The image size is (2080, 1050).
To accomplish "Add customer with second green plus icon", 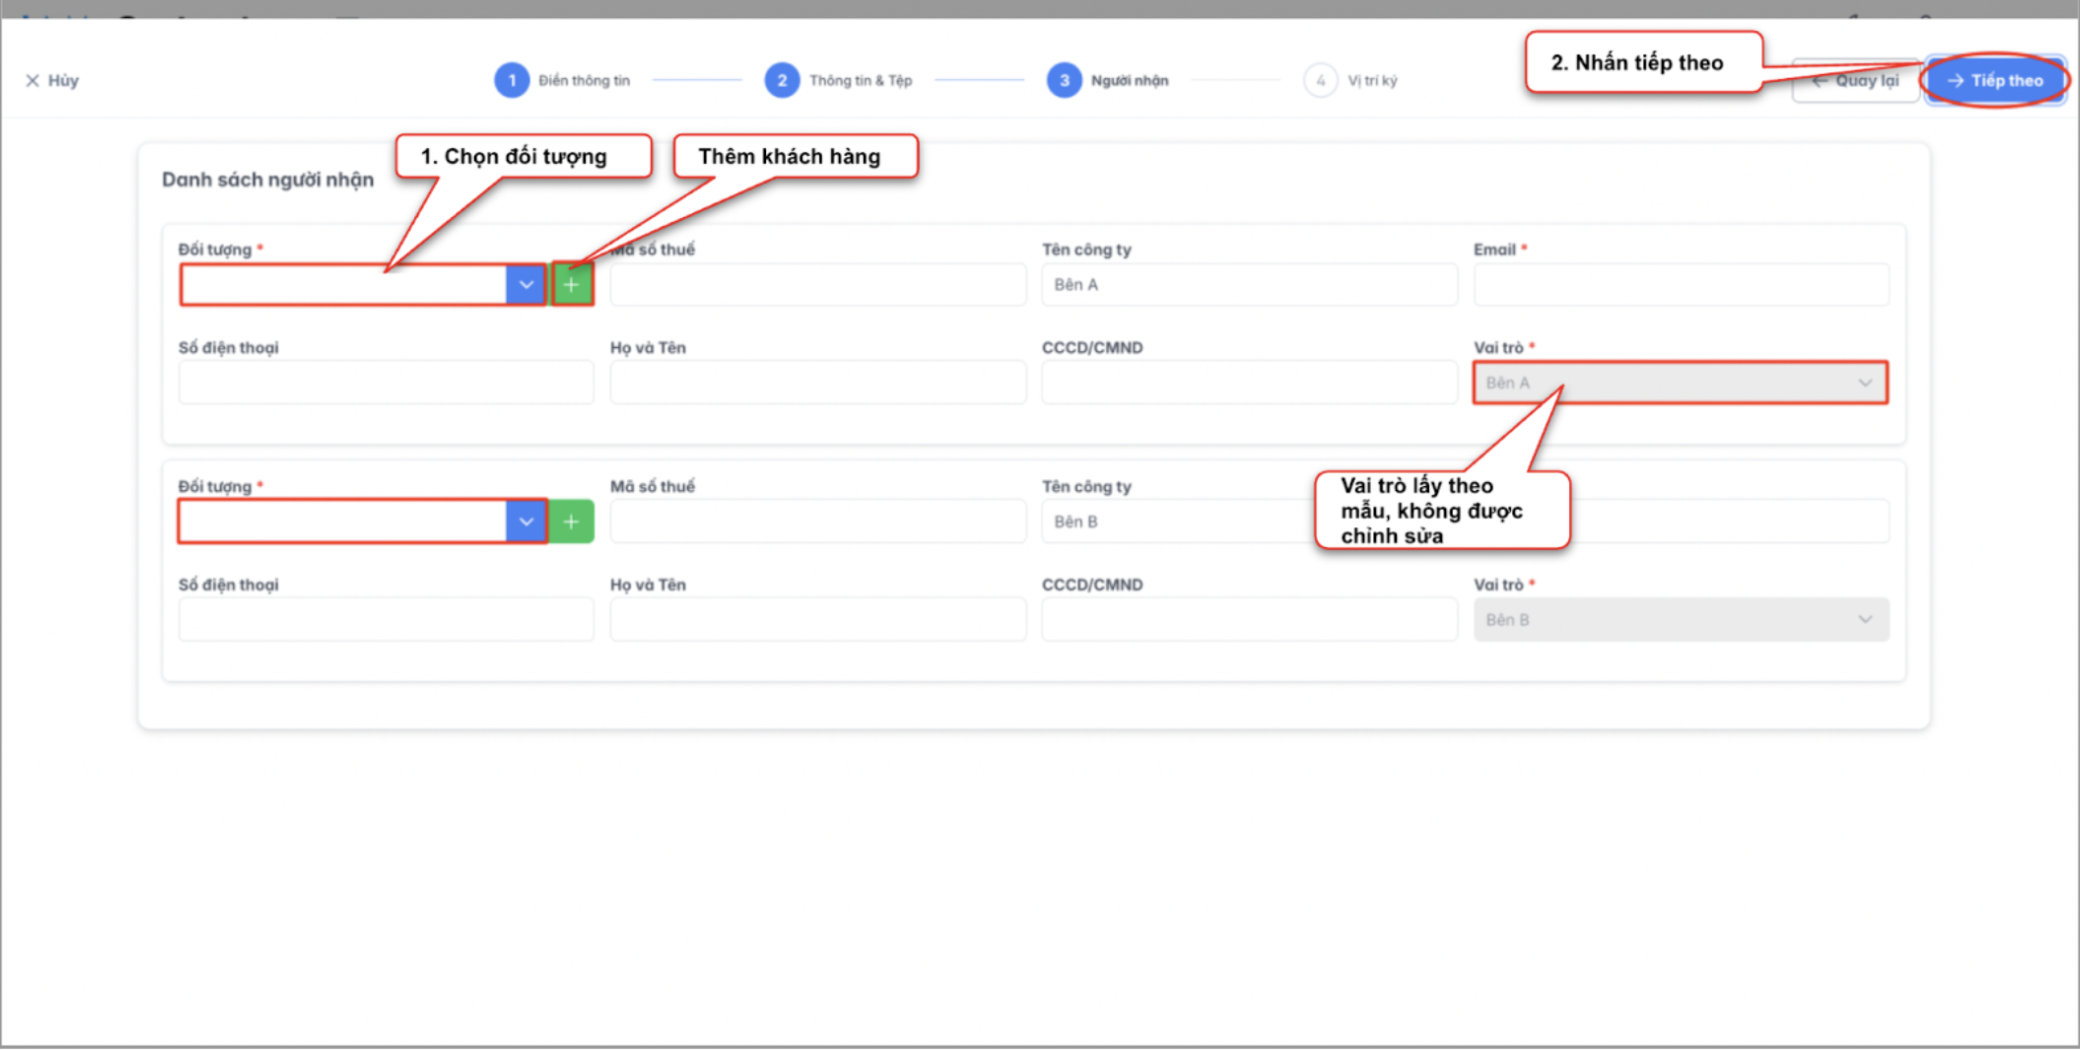I will 571,522.
